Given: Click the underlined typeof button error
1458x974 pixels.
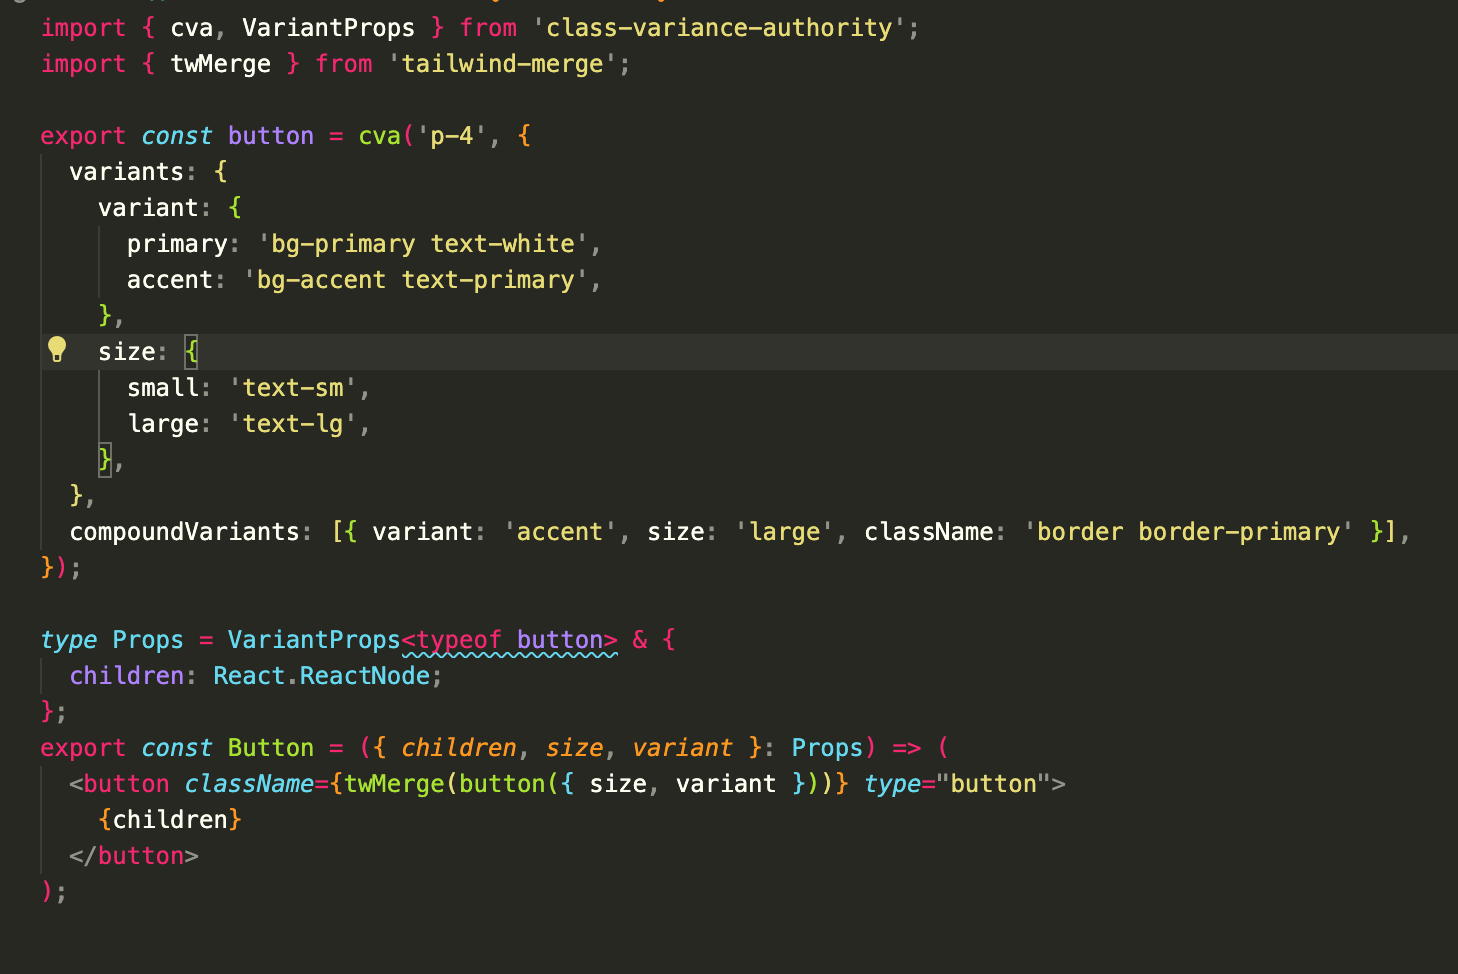Looking at the screenshot, I should (510, 639).
